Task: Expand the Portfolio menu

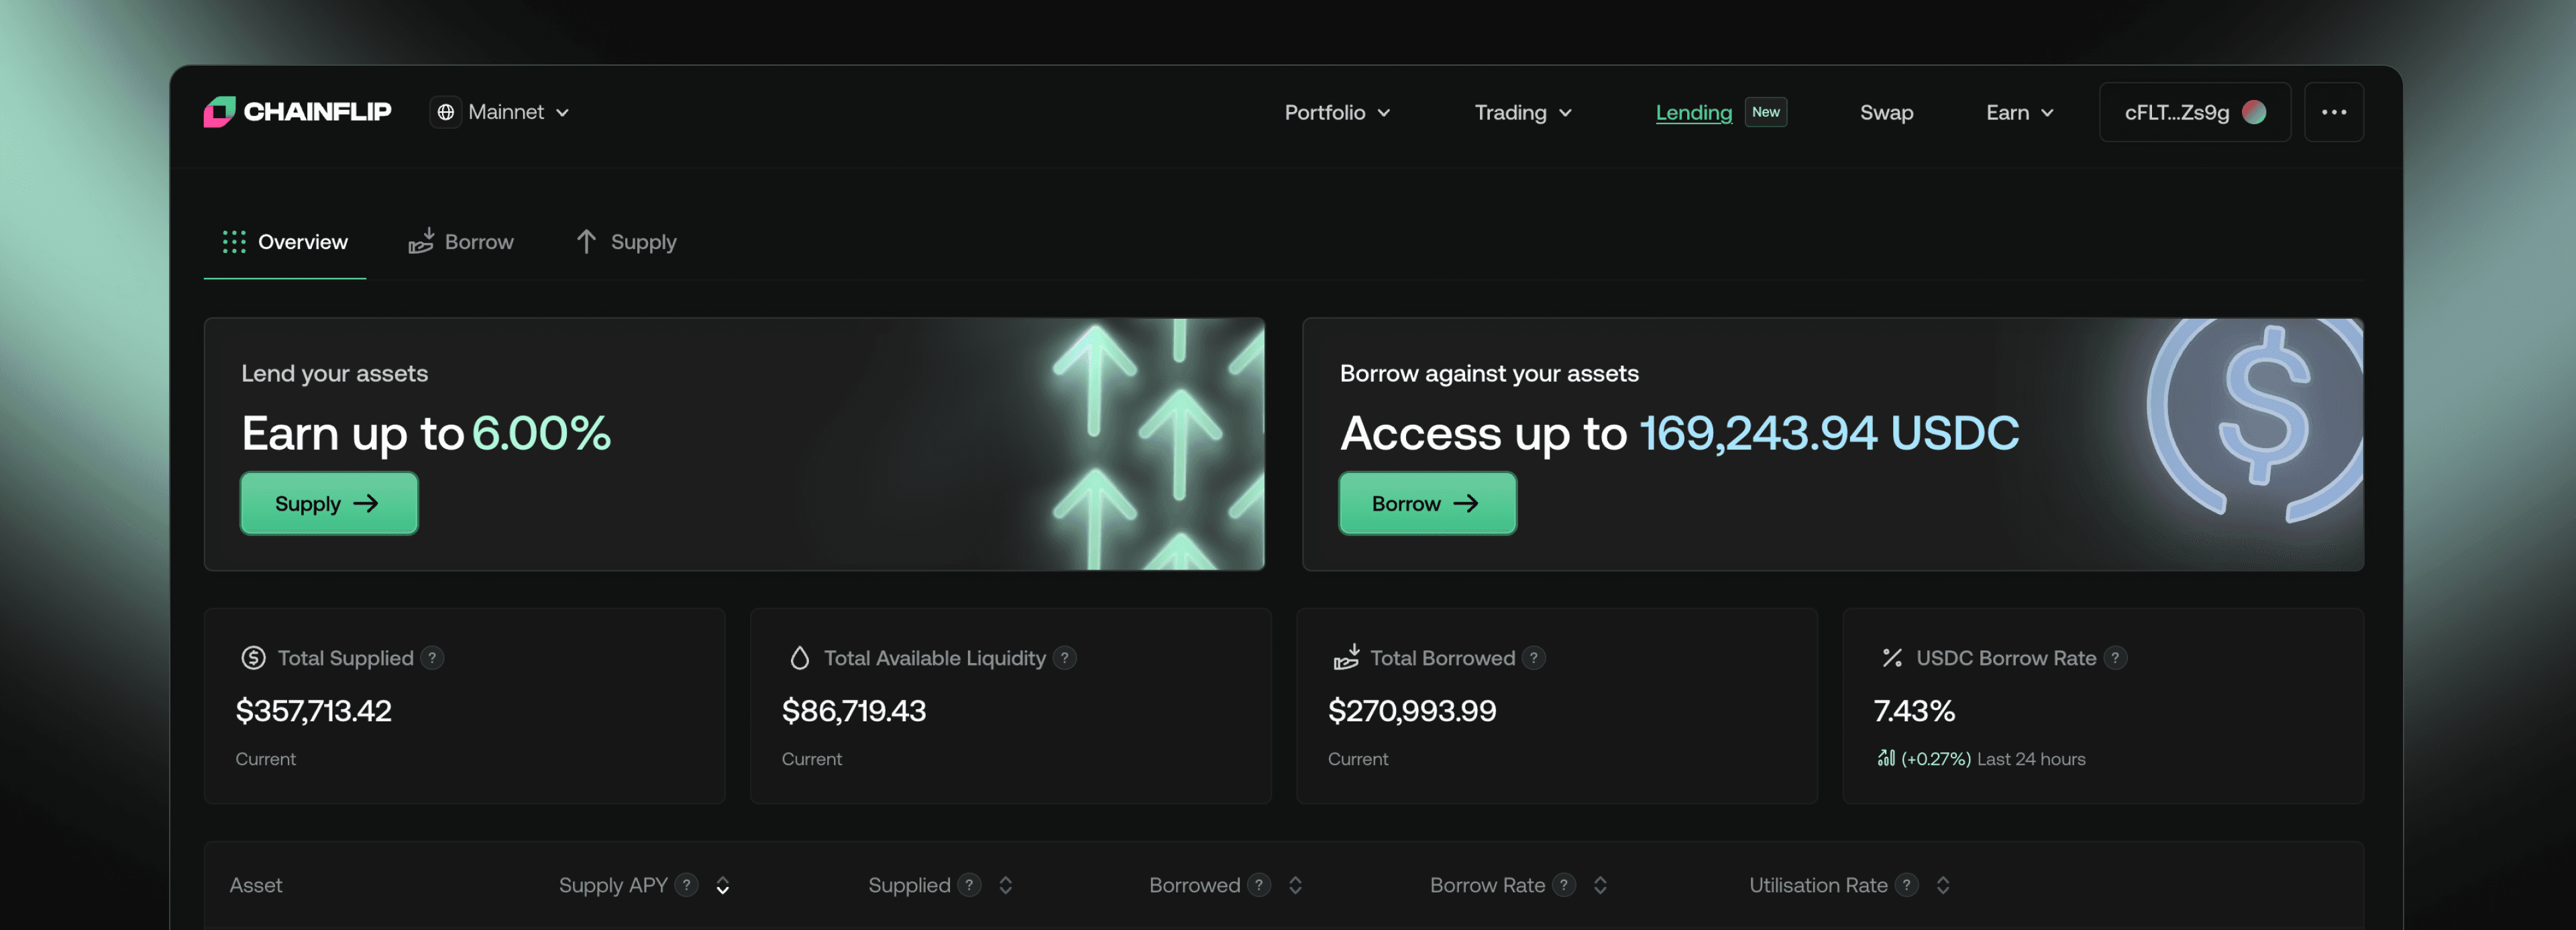Action: click(x=1337, y=113)
